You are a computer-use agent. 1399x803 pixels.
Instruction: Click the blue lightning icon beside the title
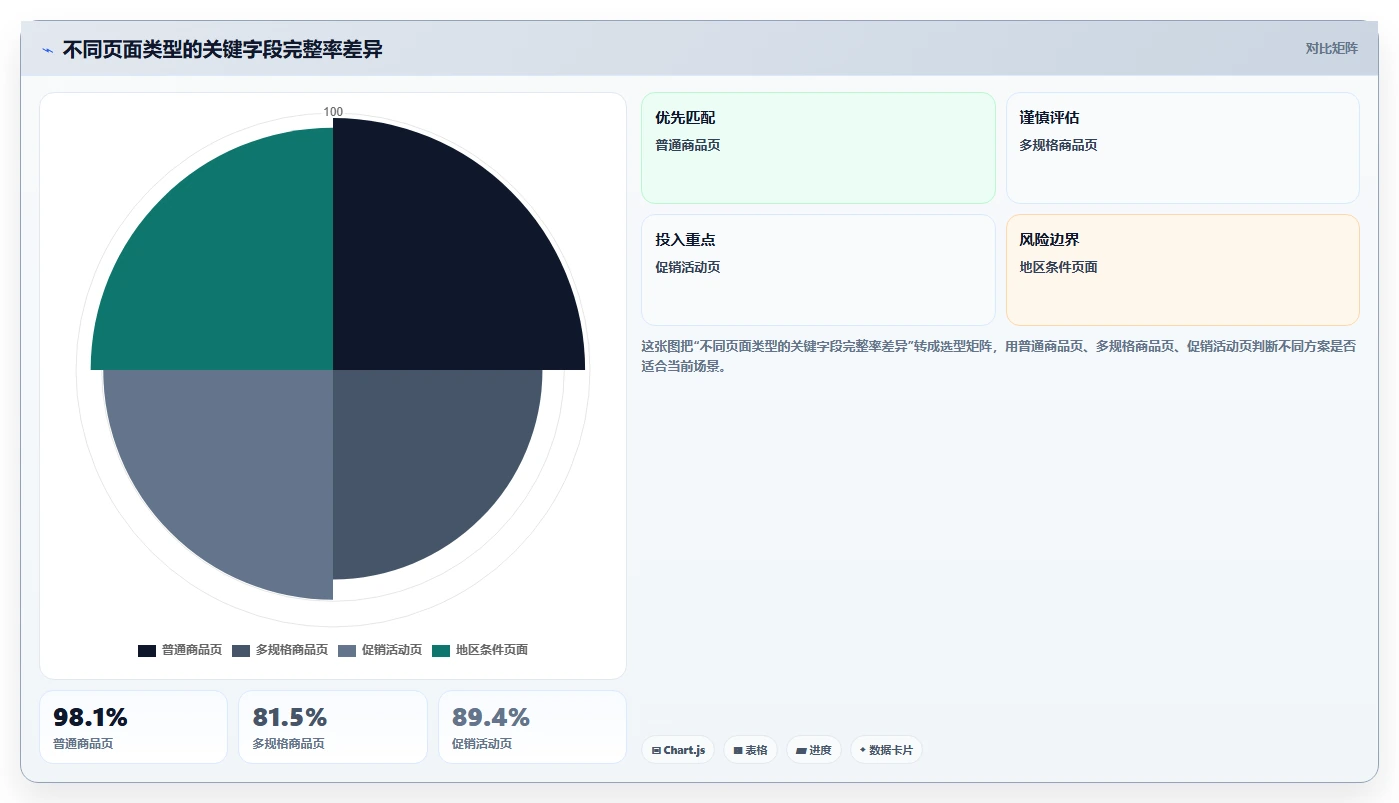pos(47,50)
